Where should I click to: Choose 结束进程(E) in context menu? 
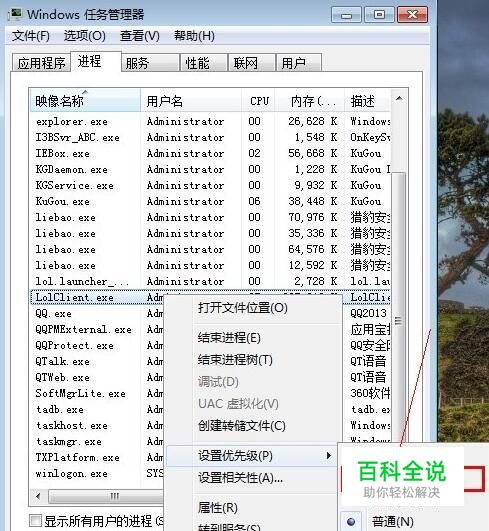pos(229,338)
